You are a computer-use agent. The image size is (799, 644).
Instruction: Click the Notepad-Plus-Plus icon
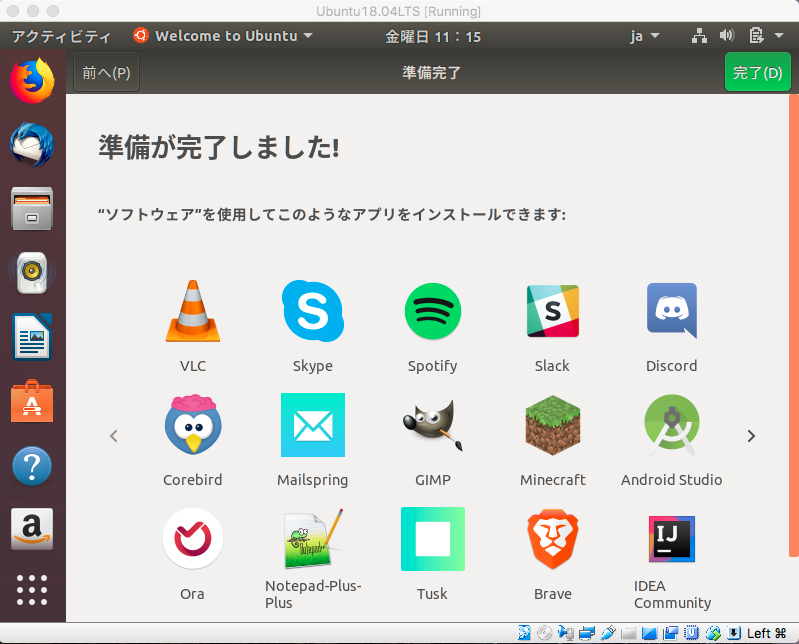click(313, 539)
